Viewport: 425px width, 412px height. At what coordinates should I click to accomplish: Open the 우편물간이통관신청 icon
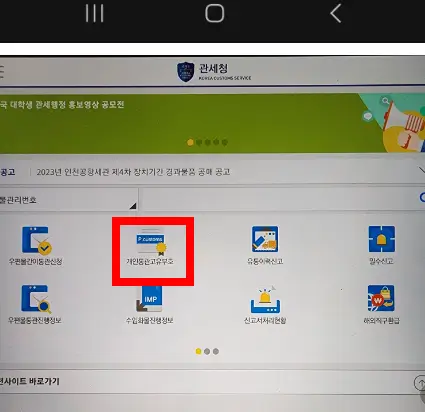[x=35, y=246]
